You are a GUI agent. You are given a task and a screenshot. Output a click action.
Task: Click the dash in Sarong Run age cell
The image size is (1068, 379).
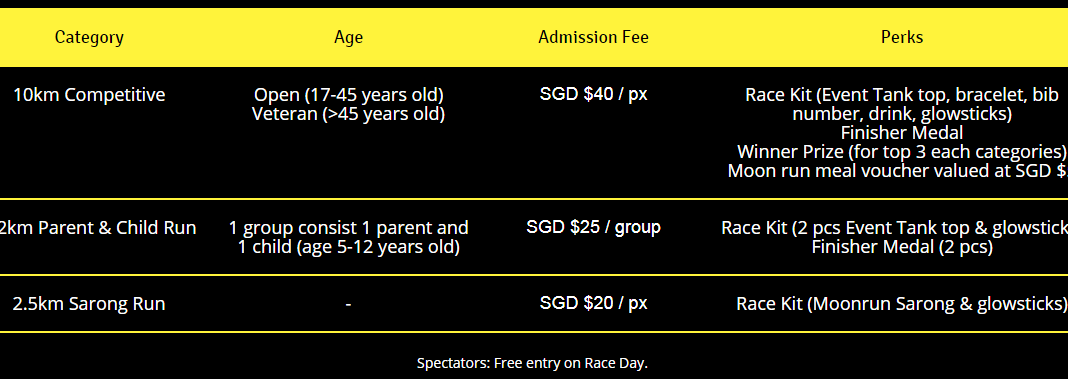(348, 304)
